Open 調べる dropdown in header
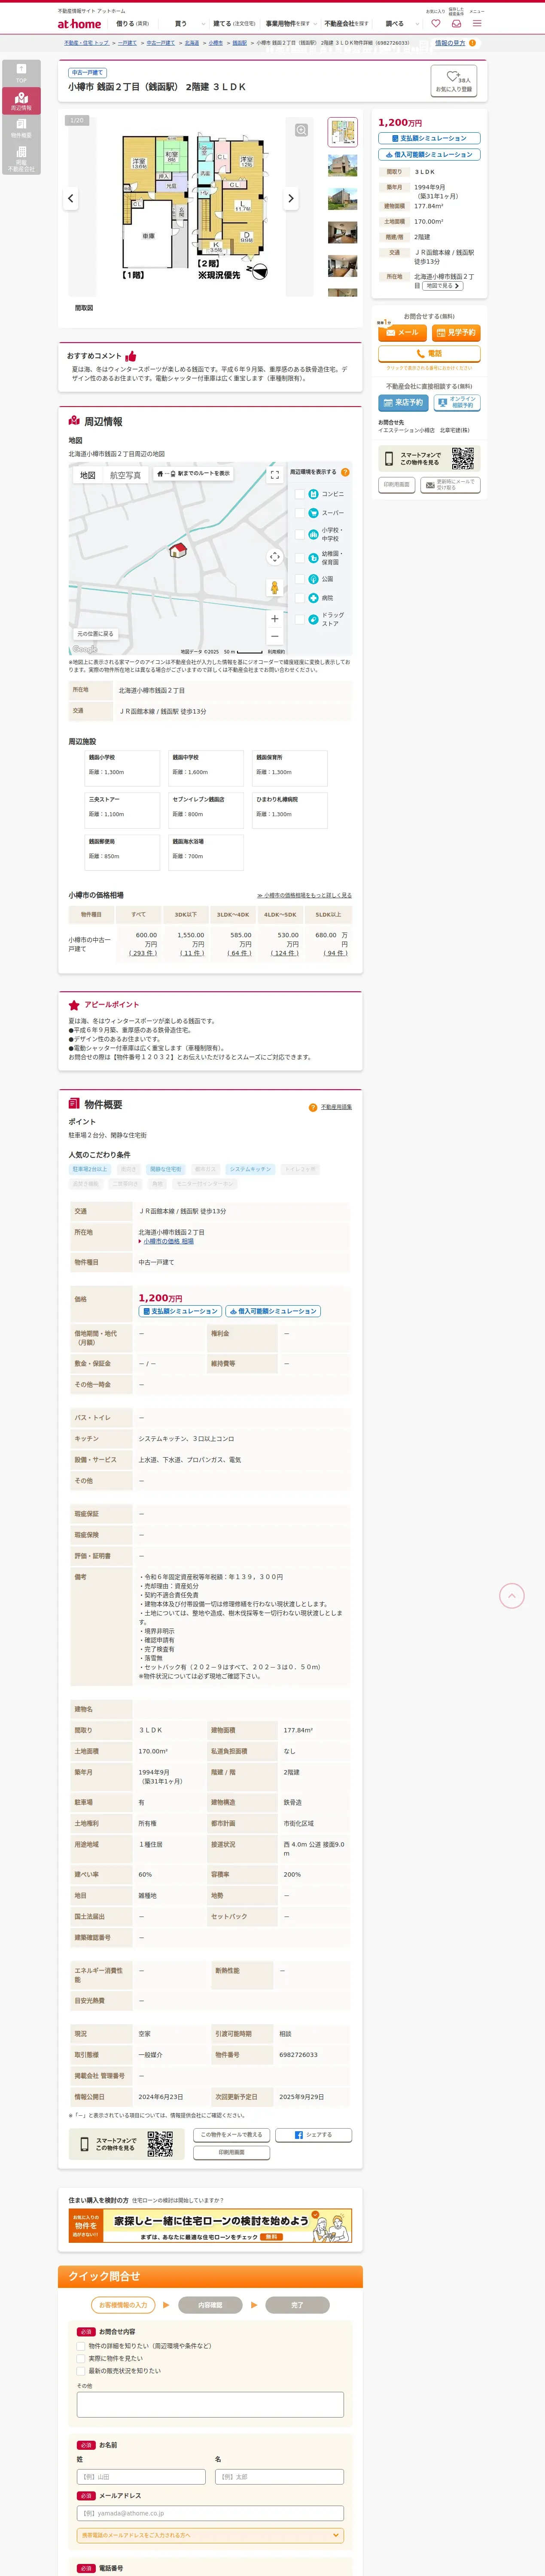This screenshot has width=545, height=2576. coord(402,23)
